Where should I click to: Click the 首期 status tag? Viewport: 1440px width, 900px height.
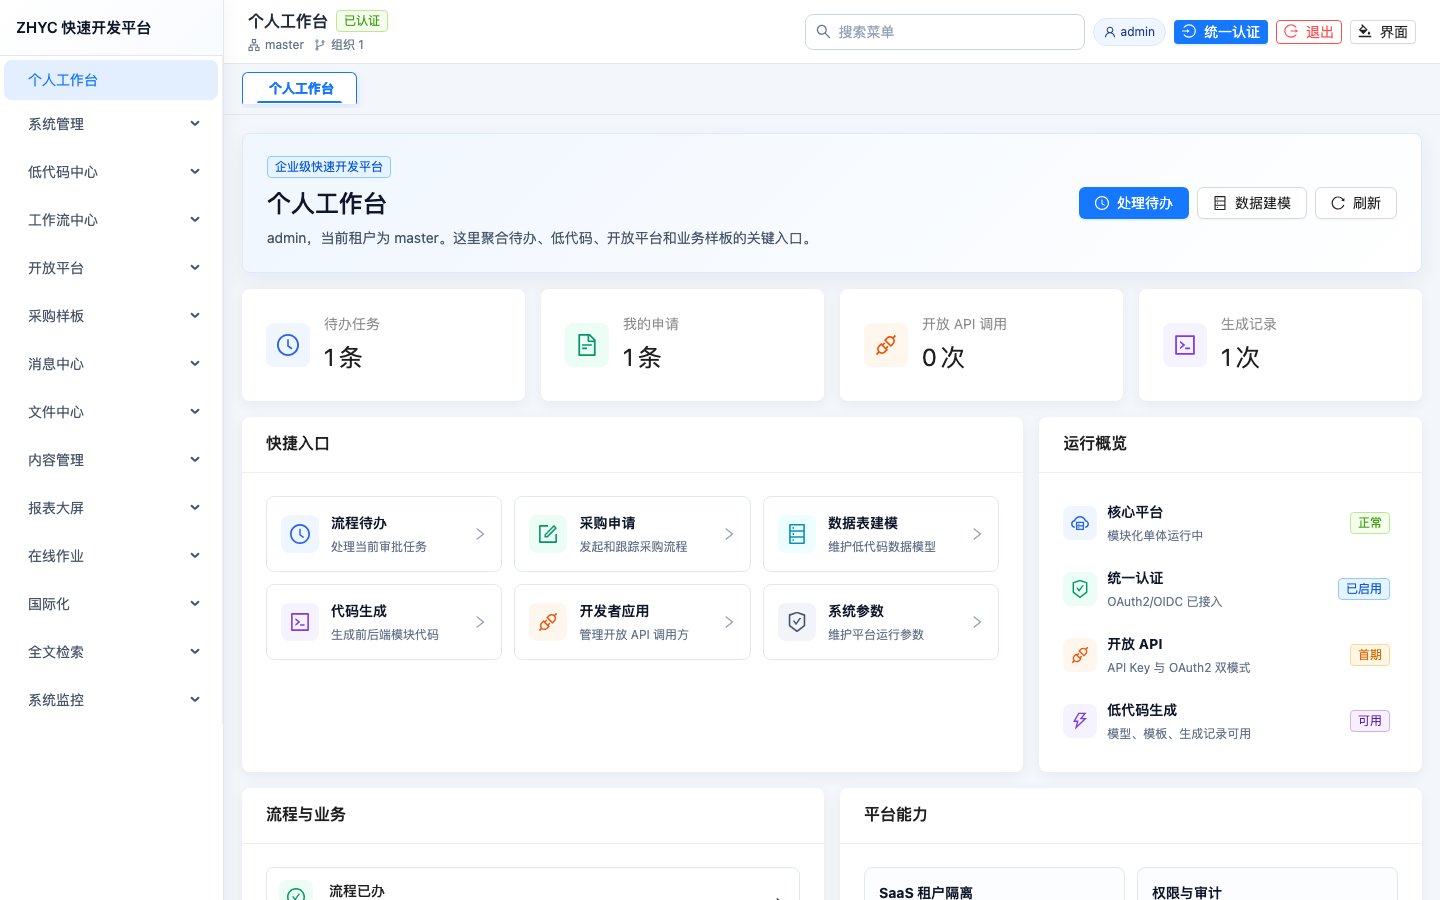coord(1370,655)
